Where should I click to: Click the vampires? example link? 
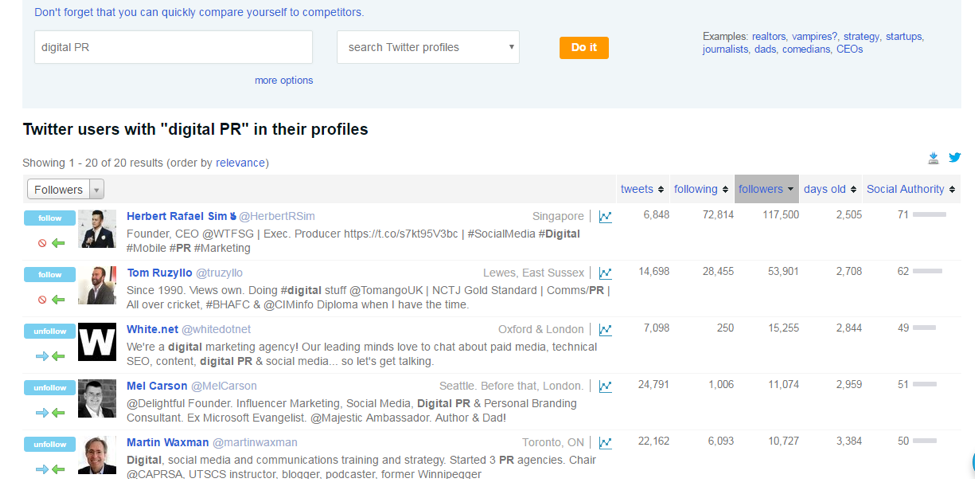tap(815, 36)
